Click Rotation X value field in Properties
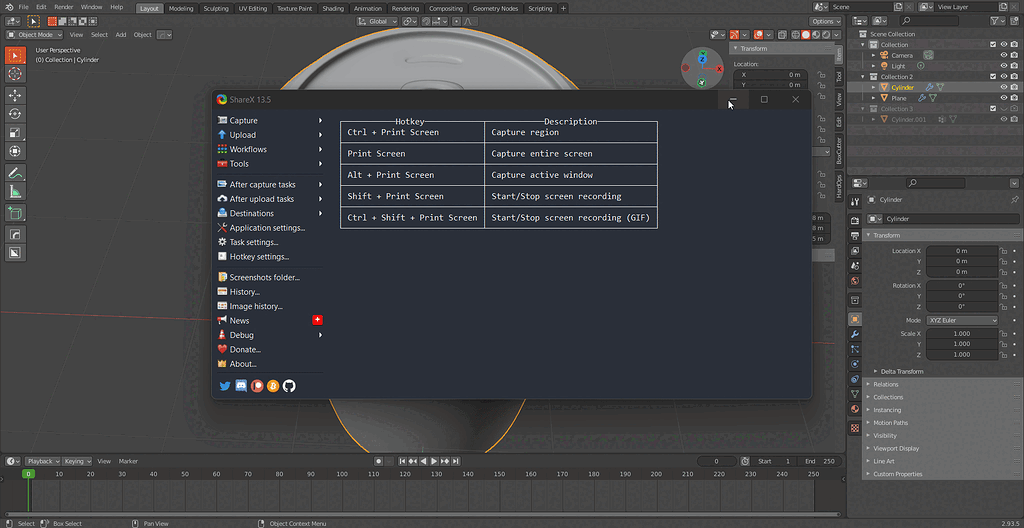The height and width of the screenshot is (528, 1024). point(962,286)
